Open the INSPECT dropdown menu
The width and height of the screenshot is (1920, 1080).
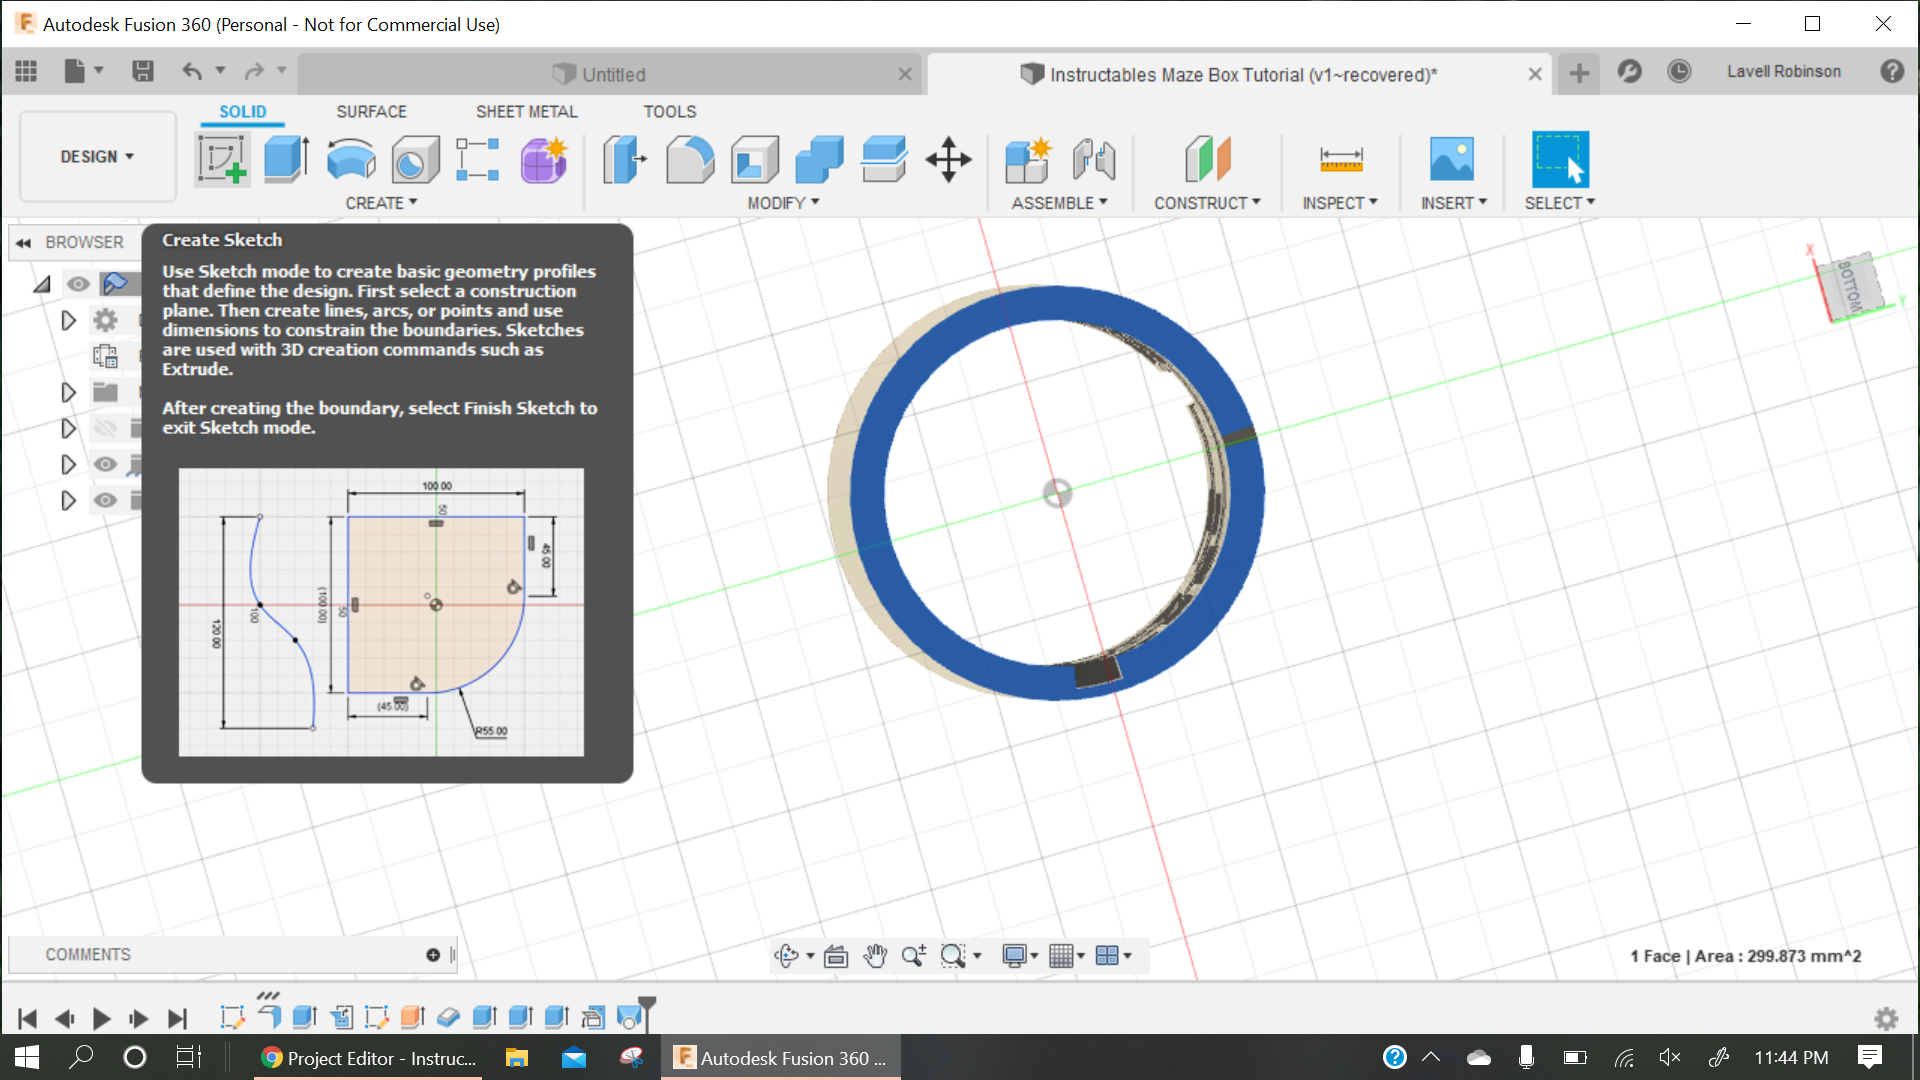(1340, 203)
